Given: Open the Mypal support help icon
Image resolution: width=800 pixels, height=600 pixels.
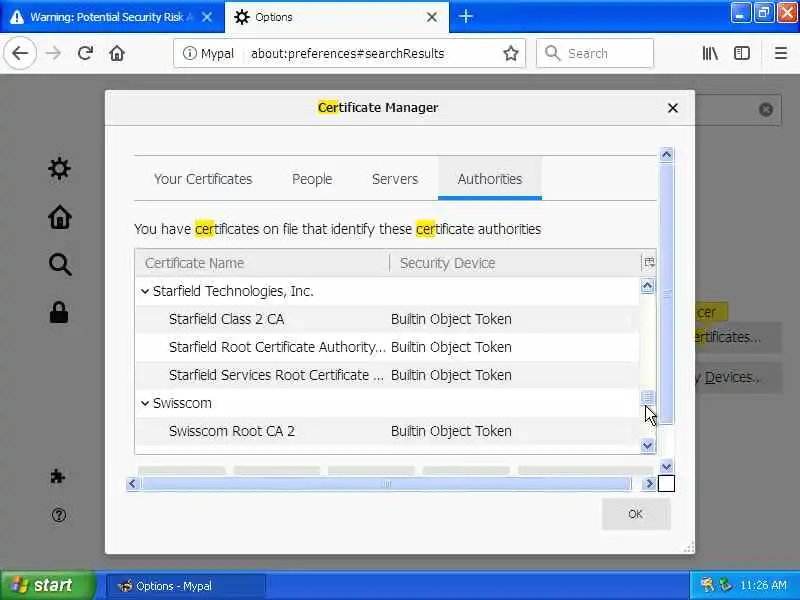Looking at the screenshot, I should pos(59,515).
